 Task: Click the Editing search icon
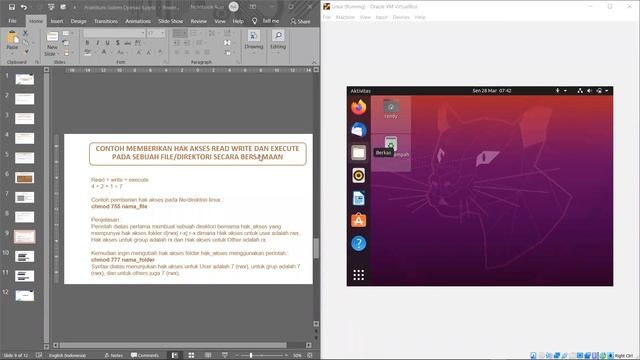(278, 36)
